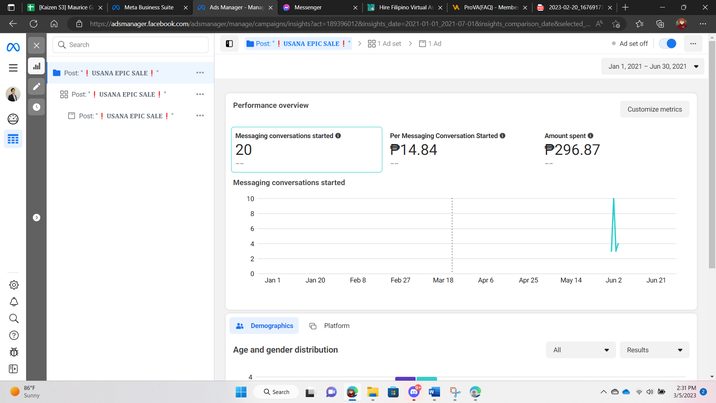The image size is (716, 403).
Task: Click the edit pencil icon
Action: coord(37,87)
